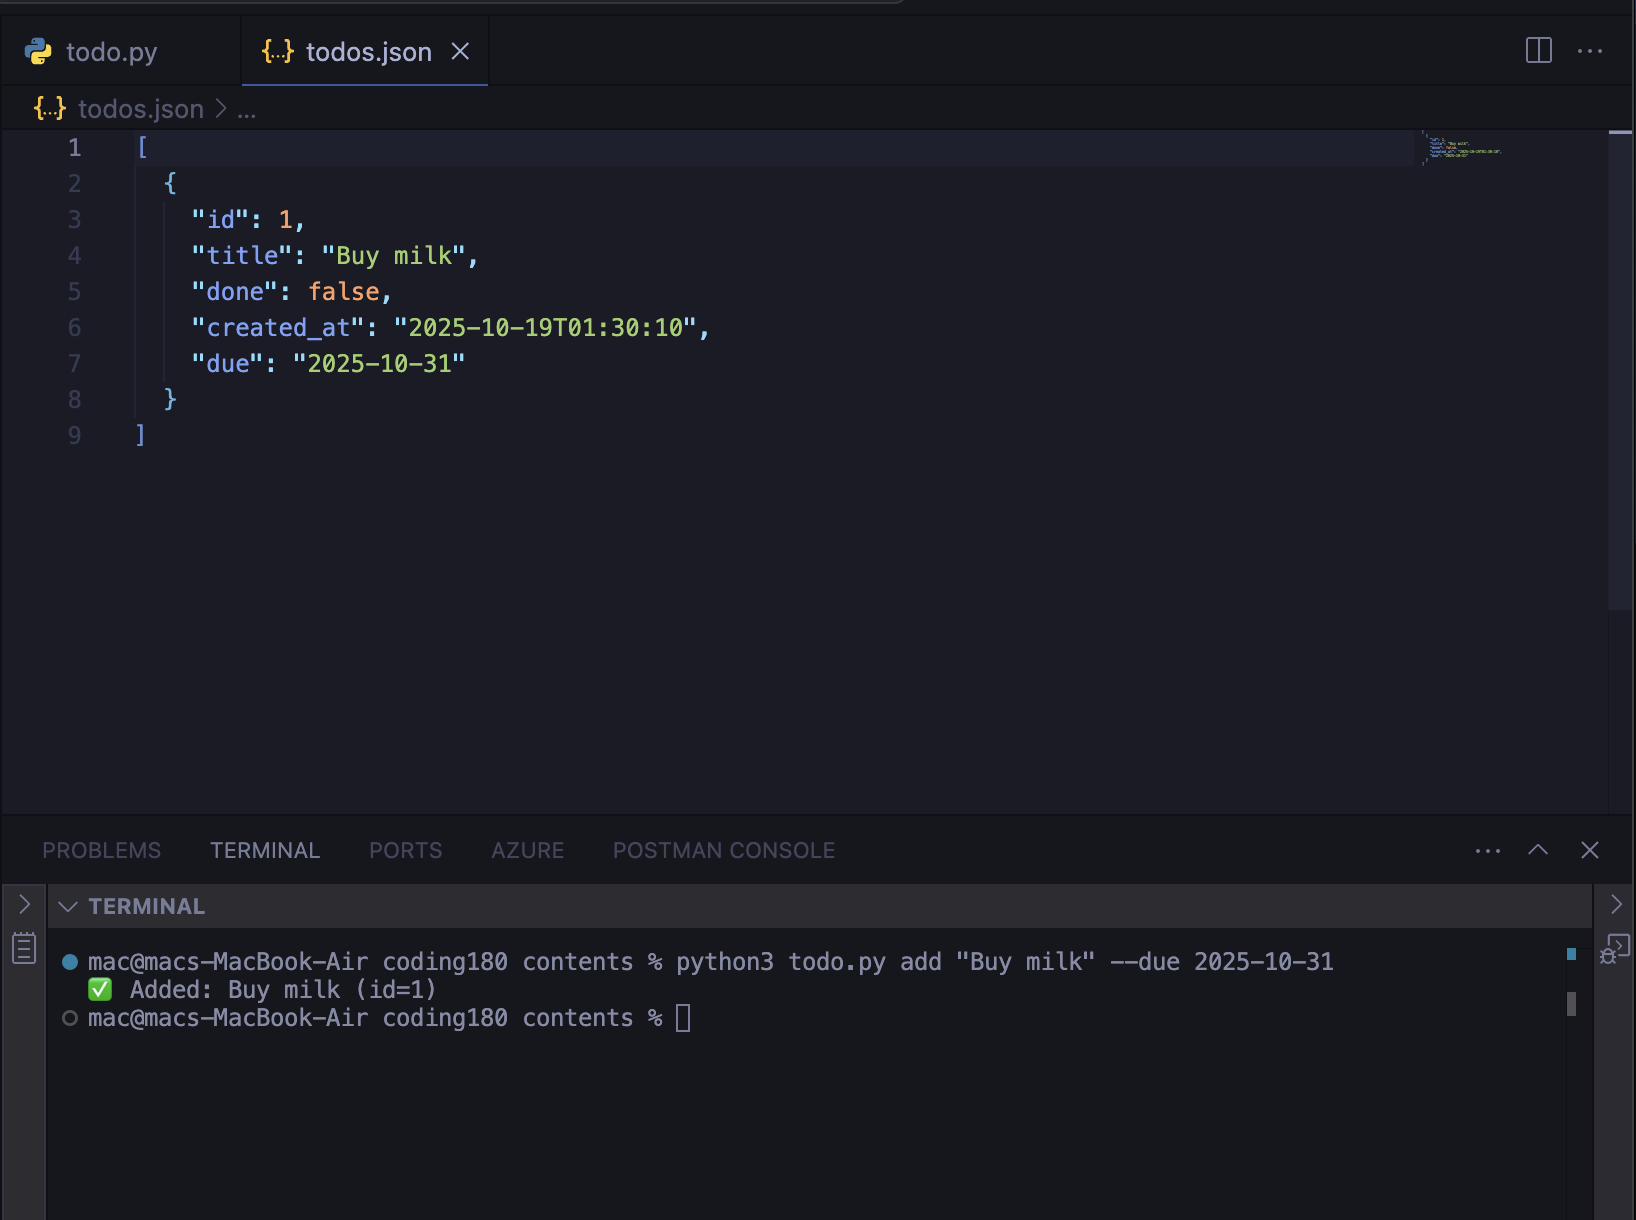
Task: Select the AZURE panel tab
Action: coord(527,850)
